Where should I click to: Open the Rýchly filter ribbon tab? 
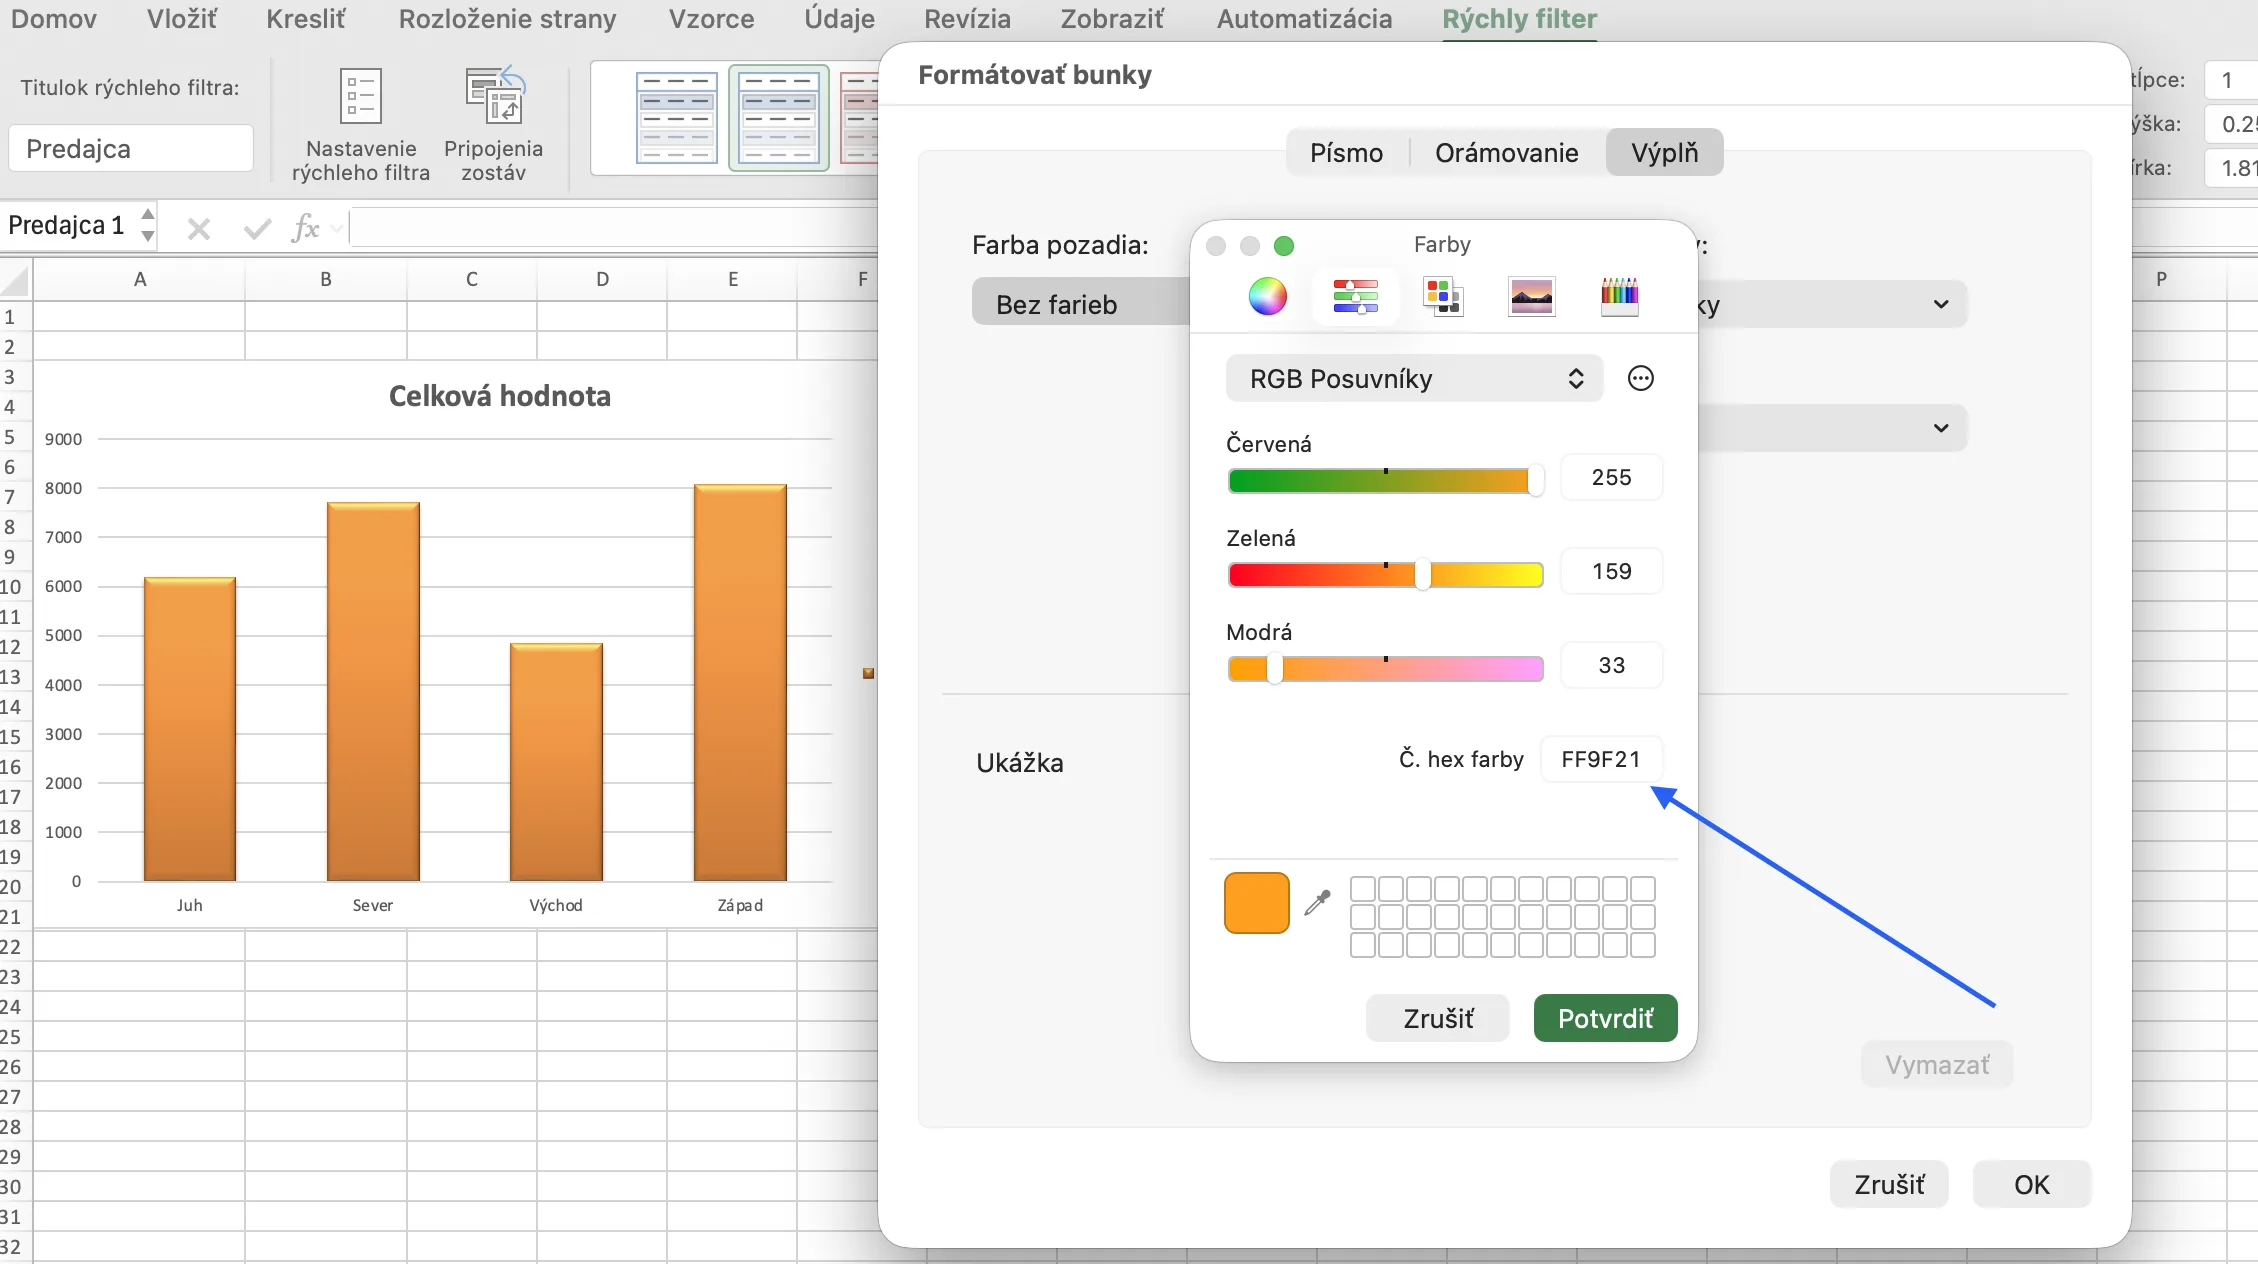(1519, 19)
